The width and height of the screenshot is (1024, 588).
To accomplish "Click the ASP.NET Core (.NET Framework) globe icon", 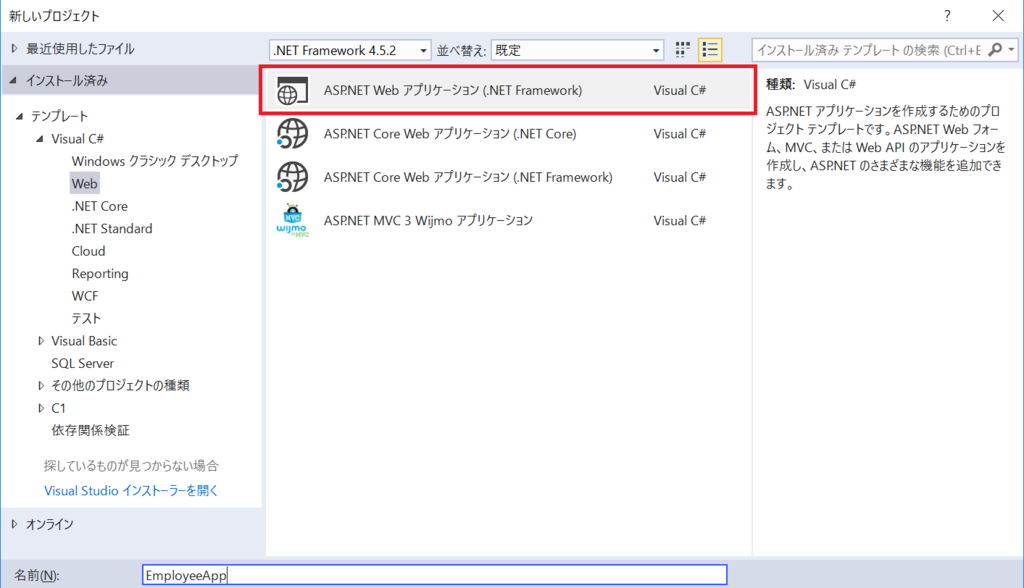I will point(292,177).
